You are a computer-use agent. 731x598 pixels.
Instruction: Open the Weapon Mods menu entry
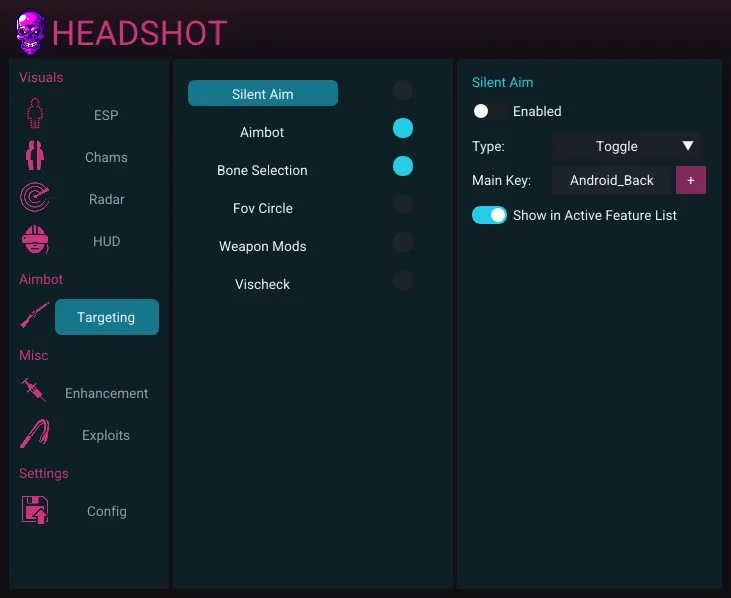tap(262, 246)
